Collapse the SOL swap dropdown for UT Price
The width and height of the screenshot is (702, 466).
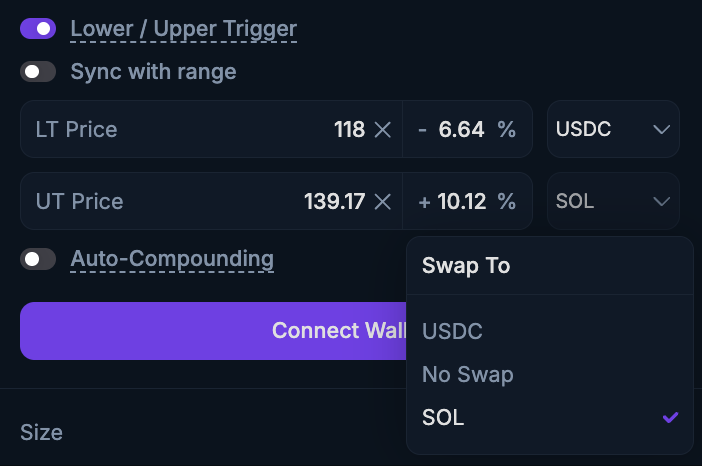(x=612, y=201)
